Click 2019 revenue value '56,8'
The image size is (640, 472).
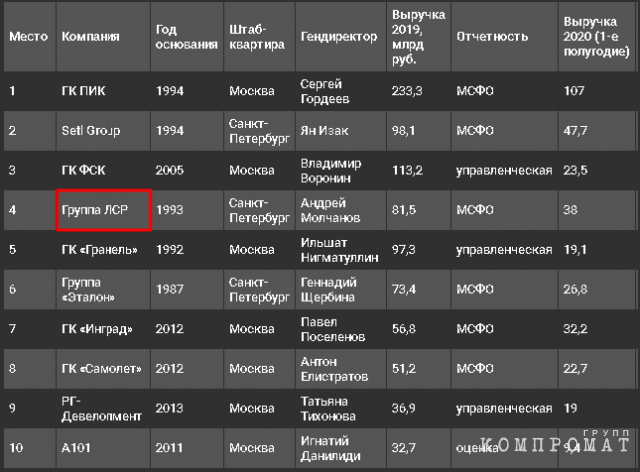click(x=404, y=329)
